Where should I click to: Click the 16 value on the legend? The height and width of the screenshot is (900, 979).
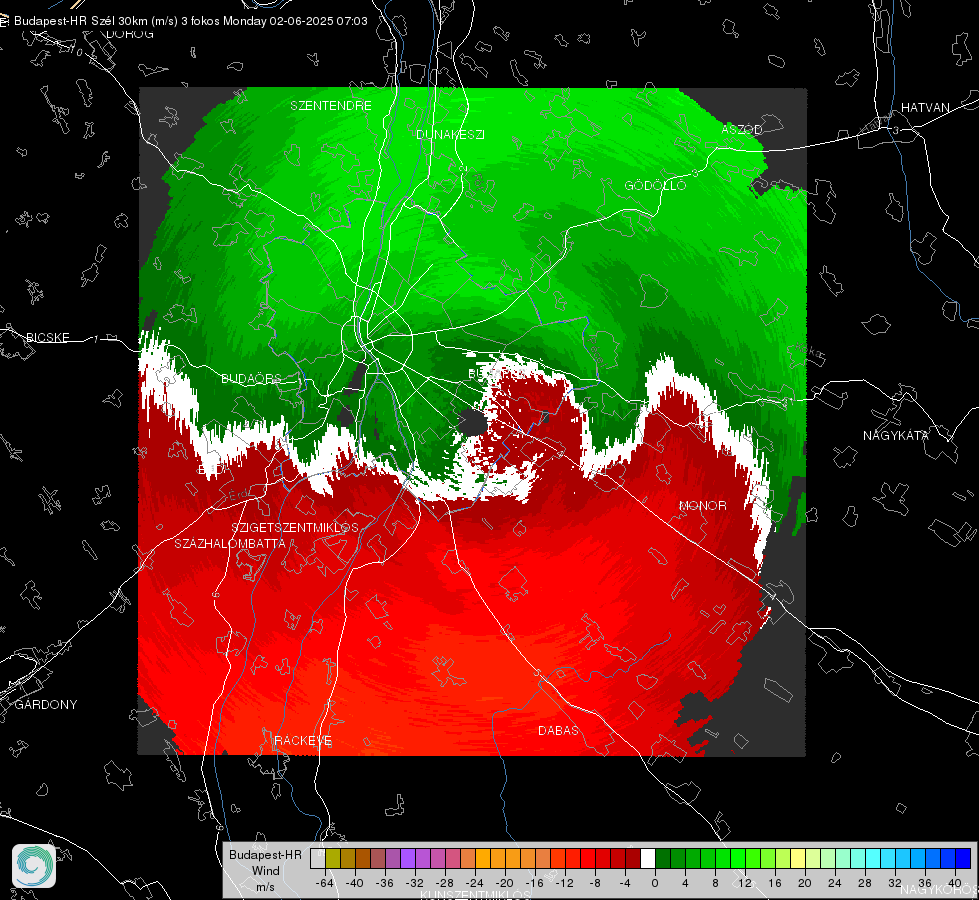(775, 883)
